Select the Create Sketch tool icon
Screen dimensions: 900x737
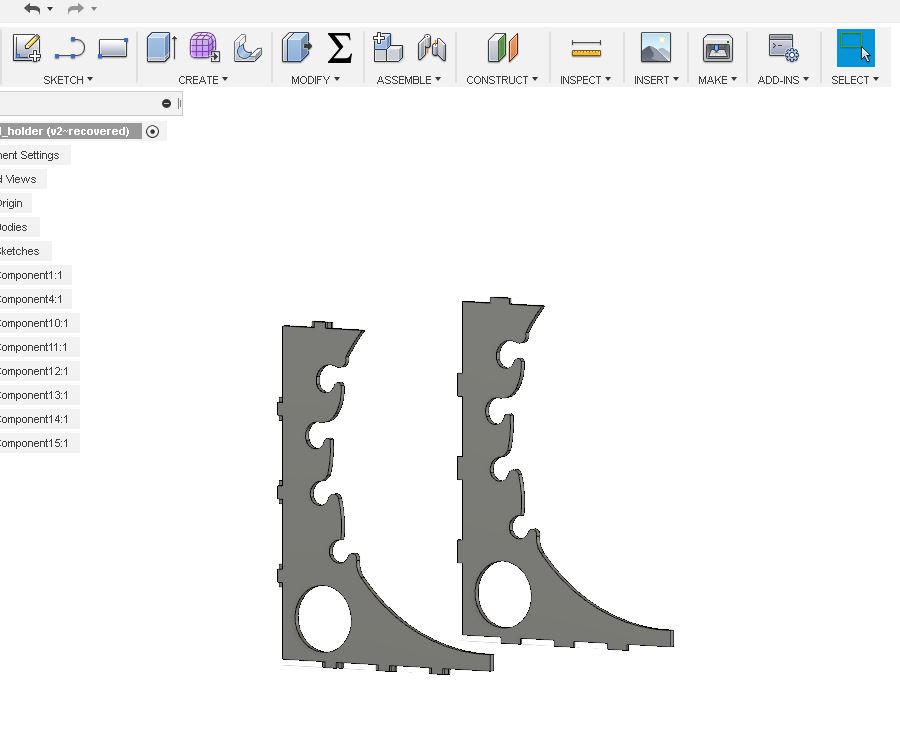(x=26, y=48)
